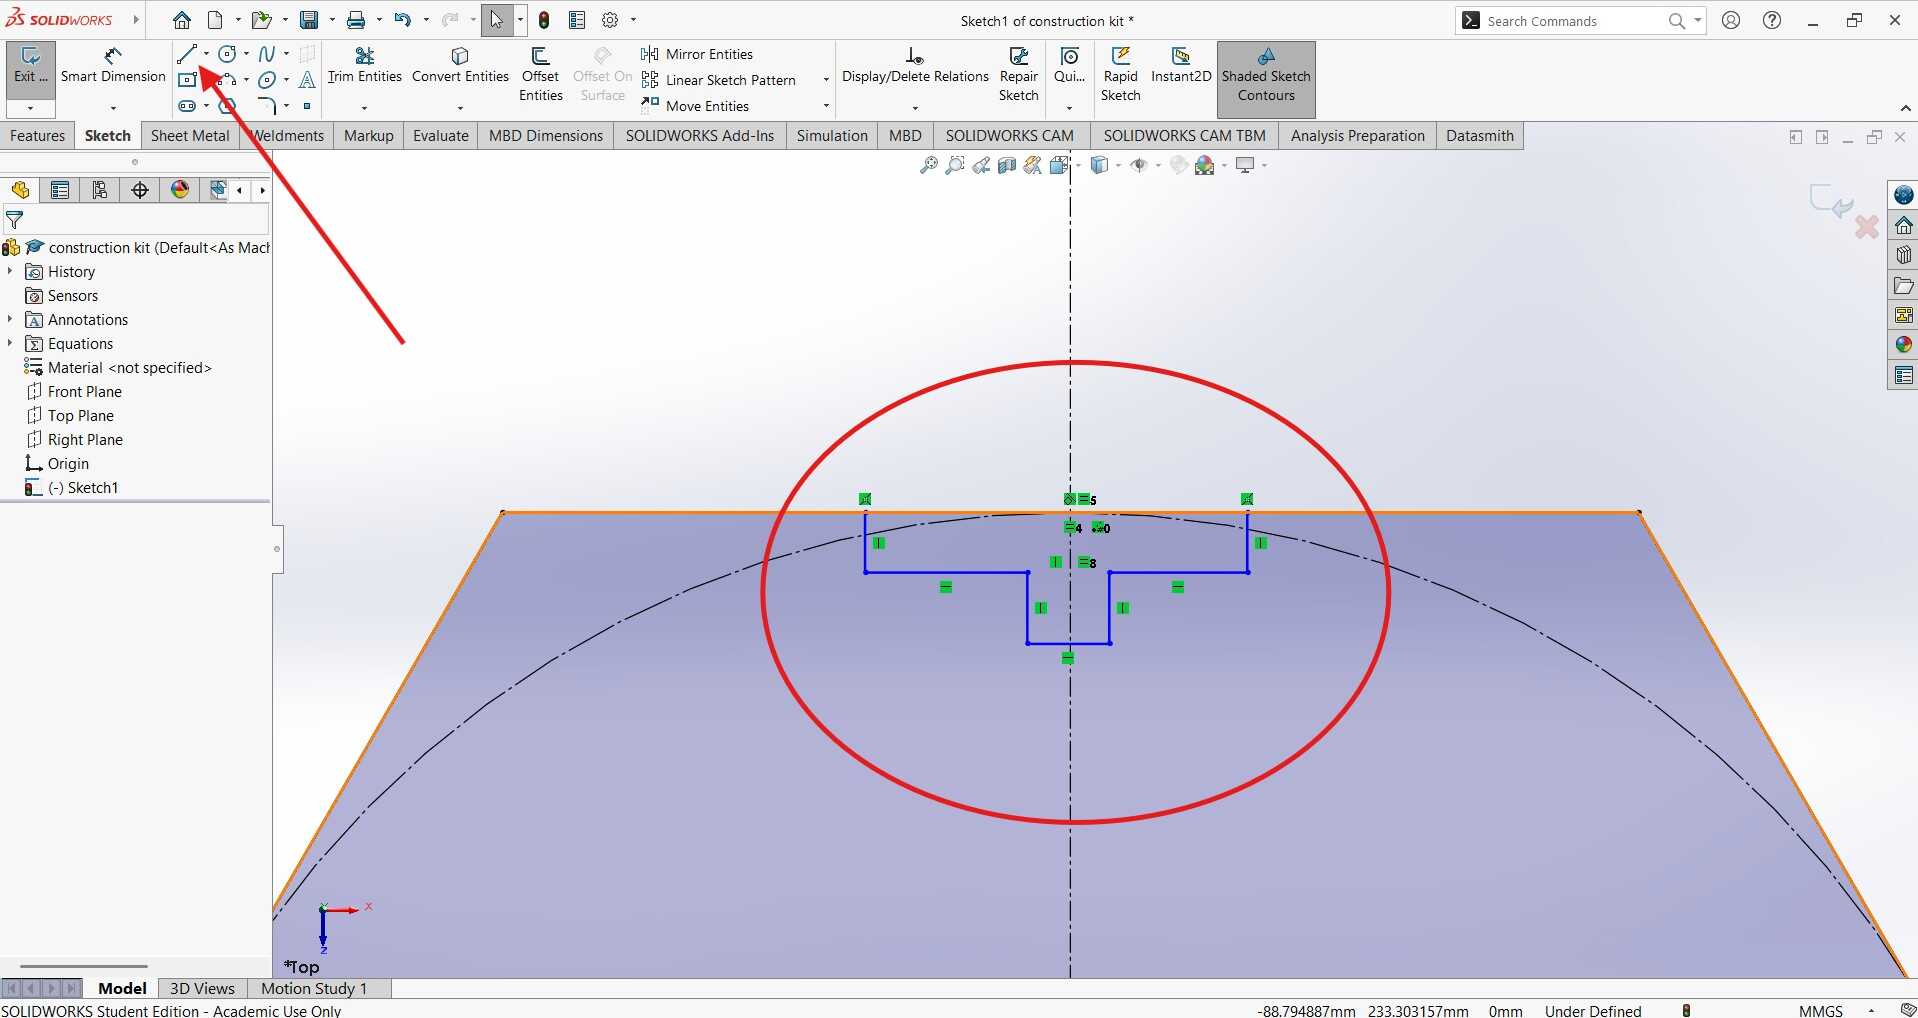Click Zoom to Area magnifier icon
This screenshot has height=1018, width=1918.
[x=955, y=165]
